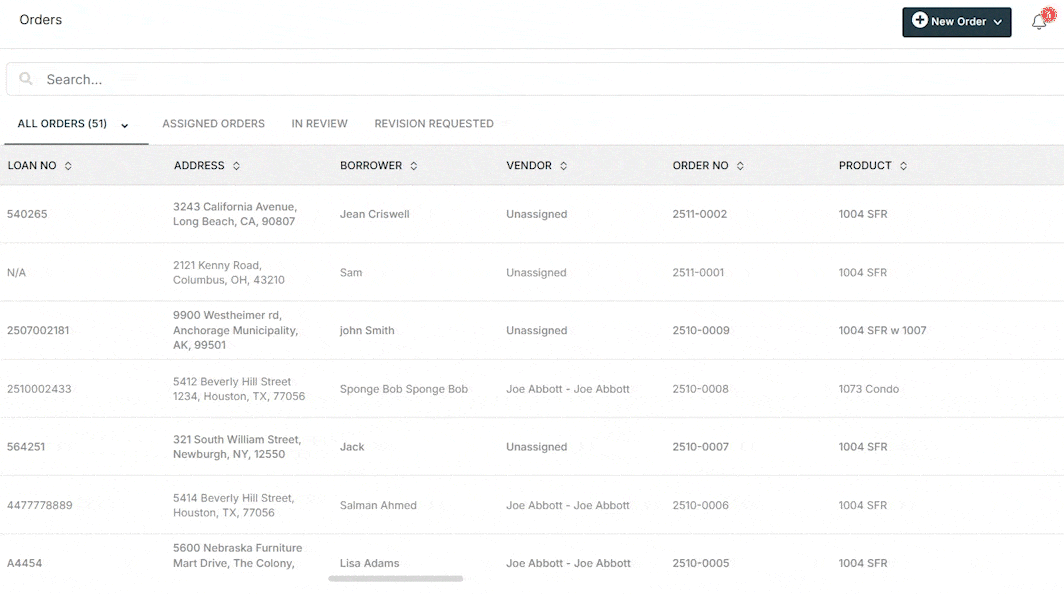
Task: Sort the LOAN NO column
Action: (x=67, y=166)
